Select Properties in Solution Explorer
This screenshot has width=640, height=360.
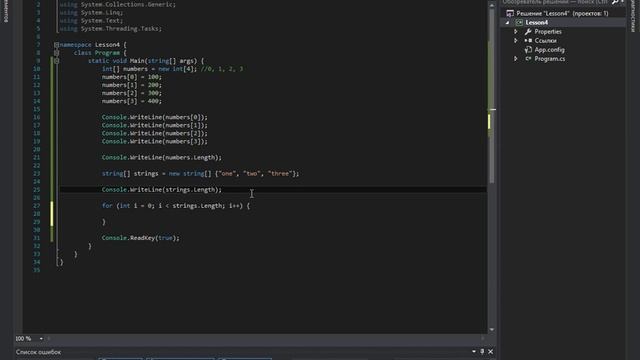pos(548,31)
